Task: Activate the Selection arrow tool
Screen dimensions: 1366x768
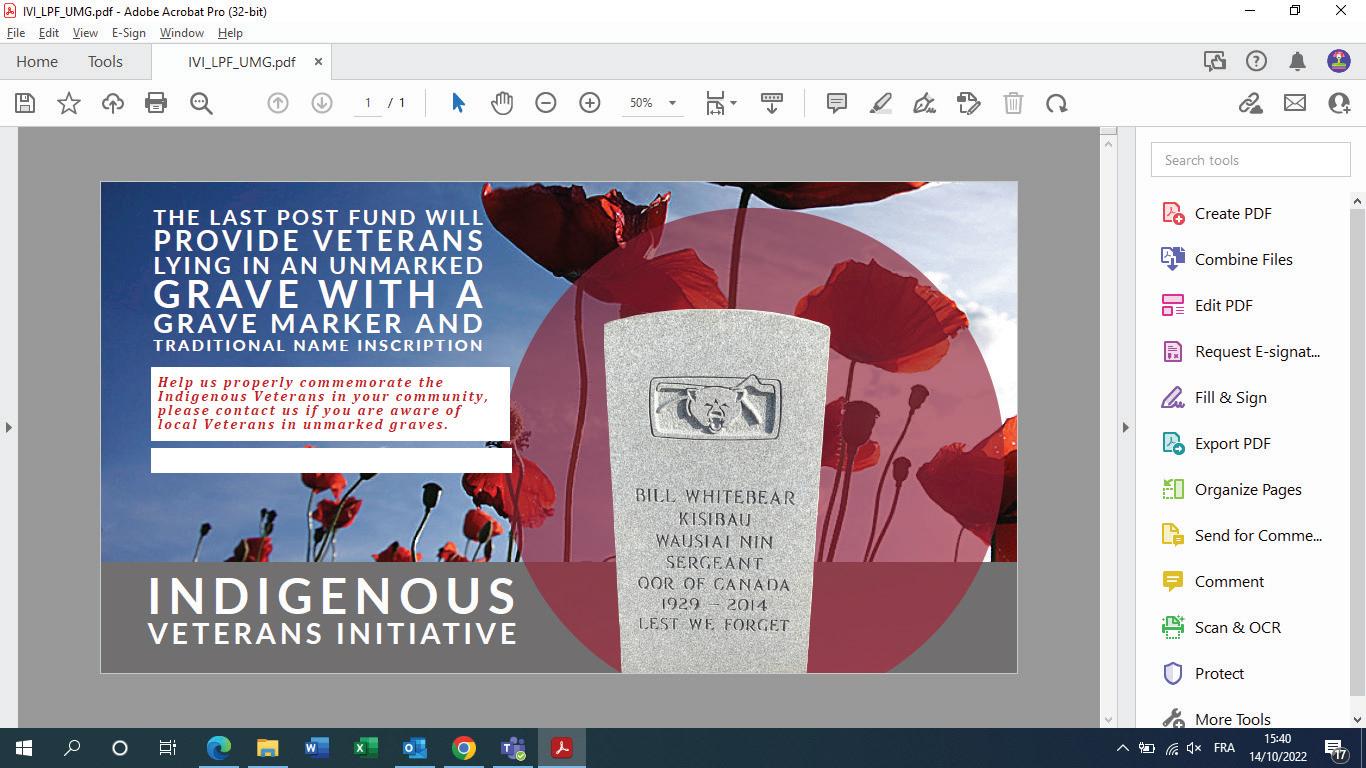Action: pos(458,103)
